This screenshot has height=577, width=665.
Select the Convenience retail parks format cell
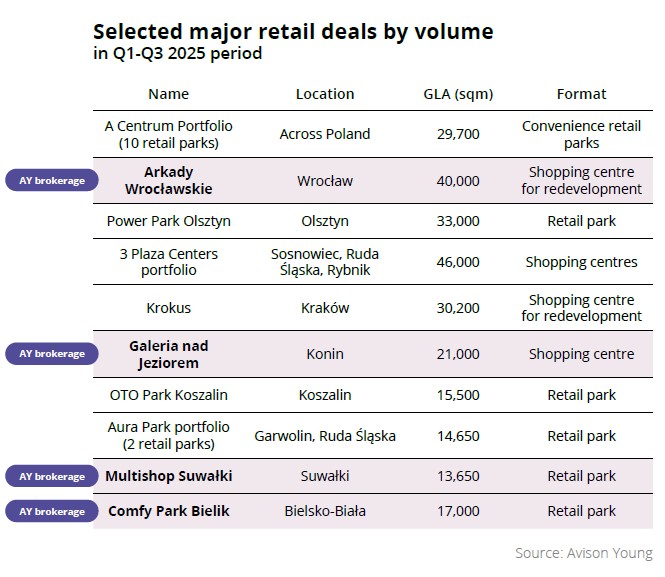[581, 134]
